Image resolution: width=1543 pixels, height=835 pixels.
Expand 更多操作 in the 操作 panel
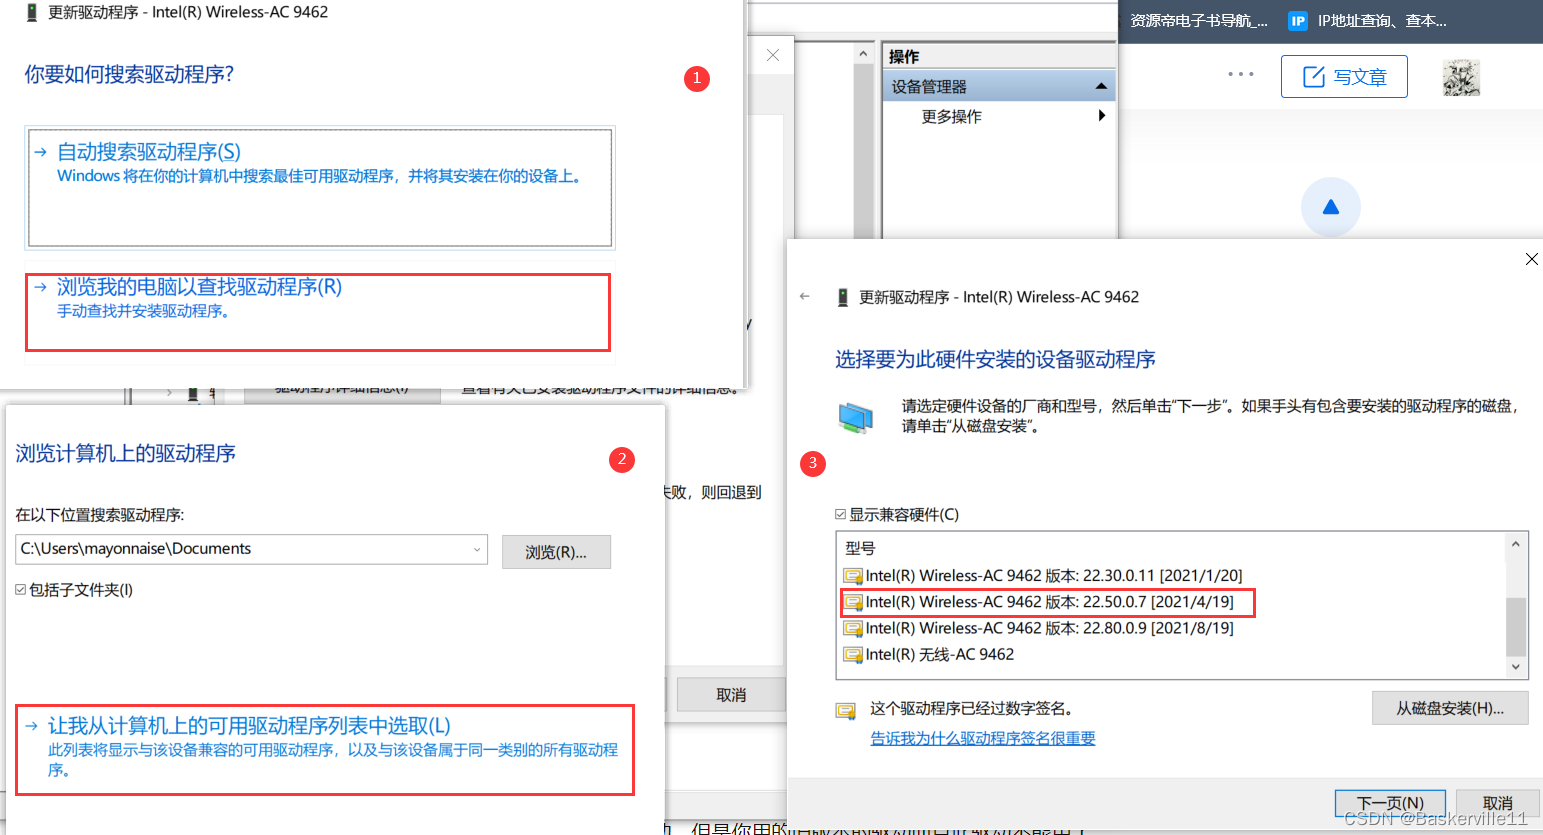point(1101,116)
